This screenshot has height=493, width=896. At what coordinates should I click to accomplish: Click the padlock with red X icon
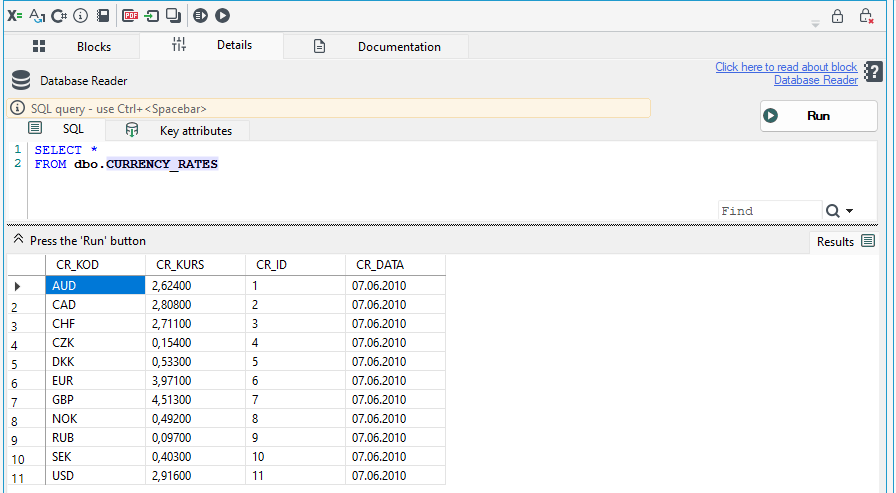866,16
